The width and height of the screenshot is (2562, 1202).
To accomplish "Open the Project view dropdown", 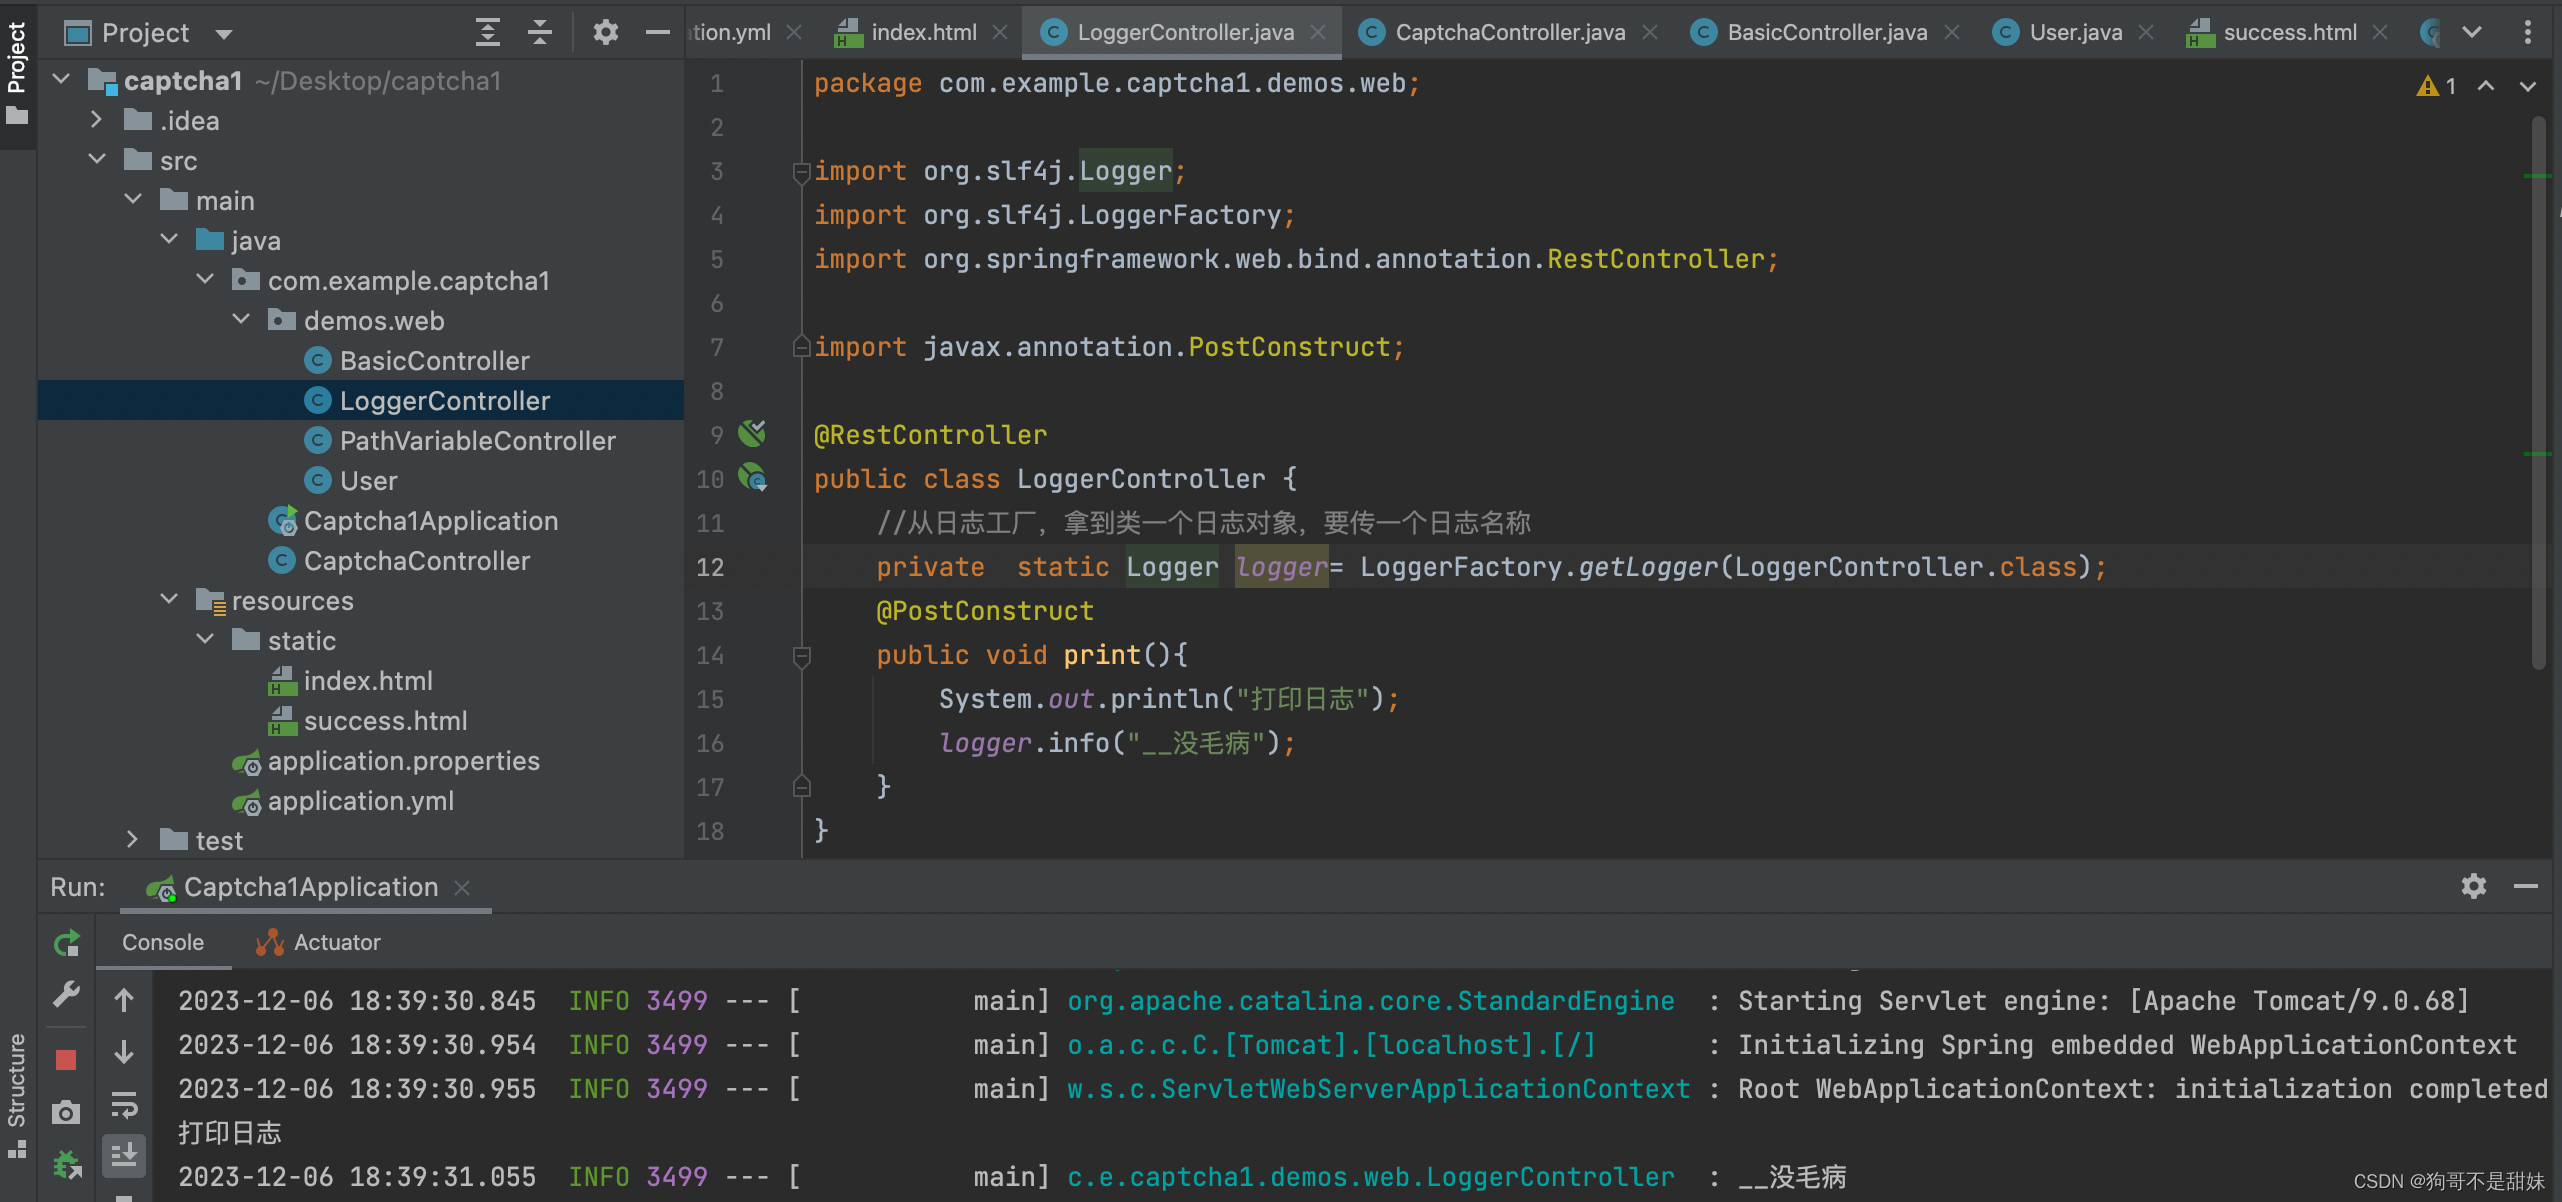I will tap(224, 34).
